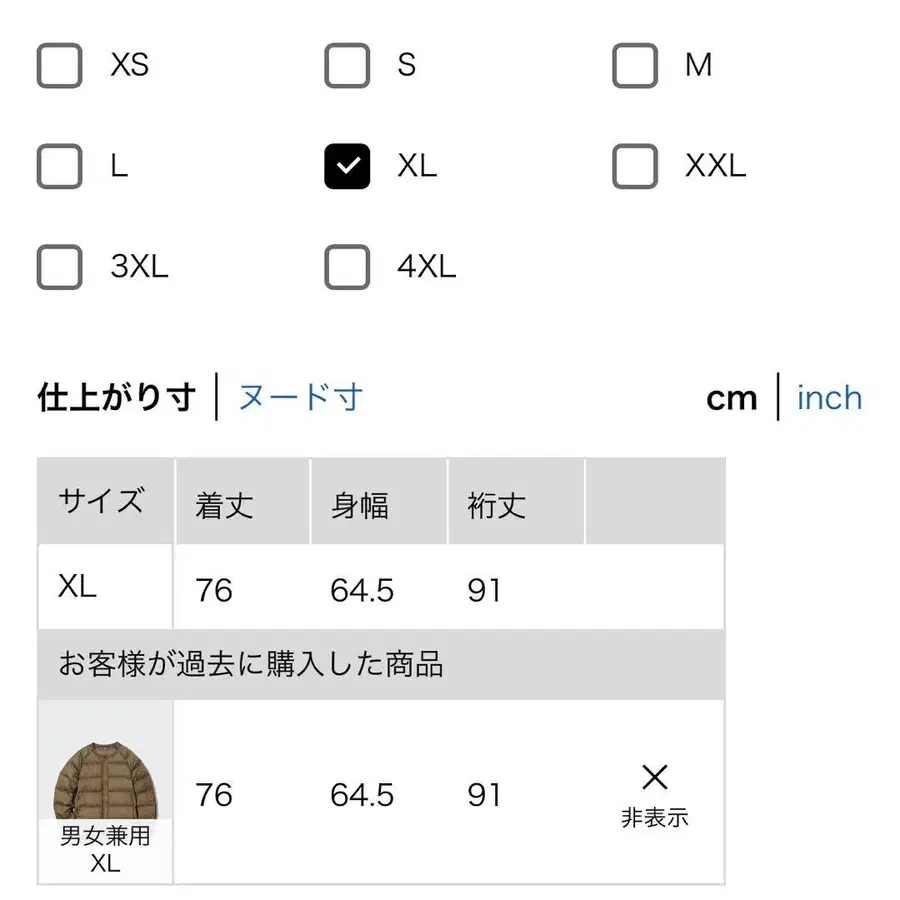Select the 4XL size checkbox
This screenshot has height=900, width=900.
pos(346,267)
